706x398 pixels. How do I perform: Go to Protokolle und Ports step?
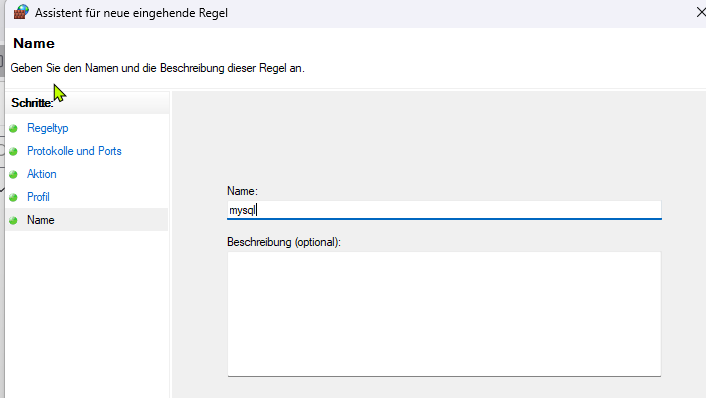[74, 151]
